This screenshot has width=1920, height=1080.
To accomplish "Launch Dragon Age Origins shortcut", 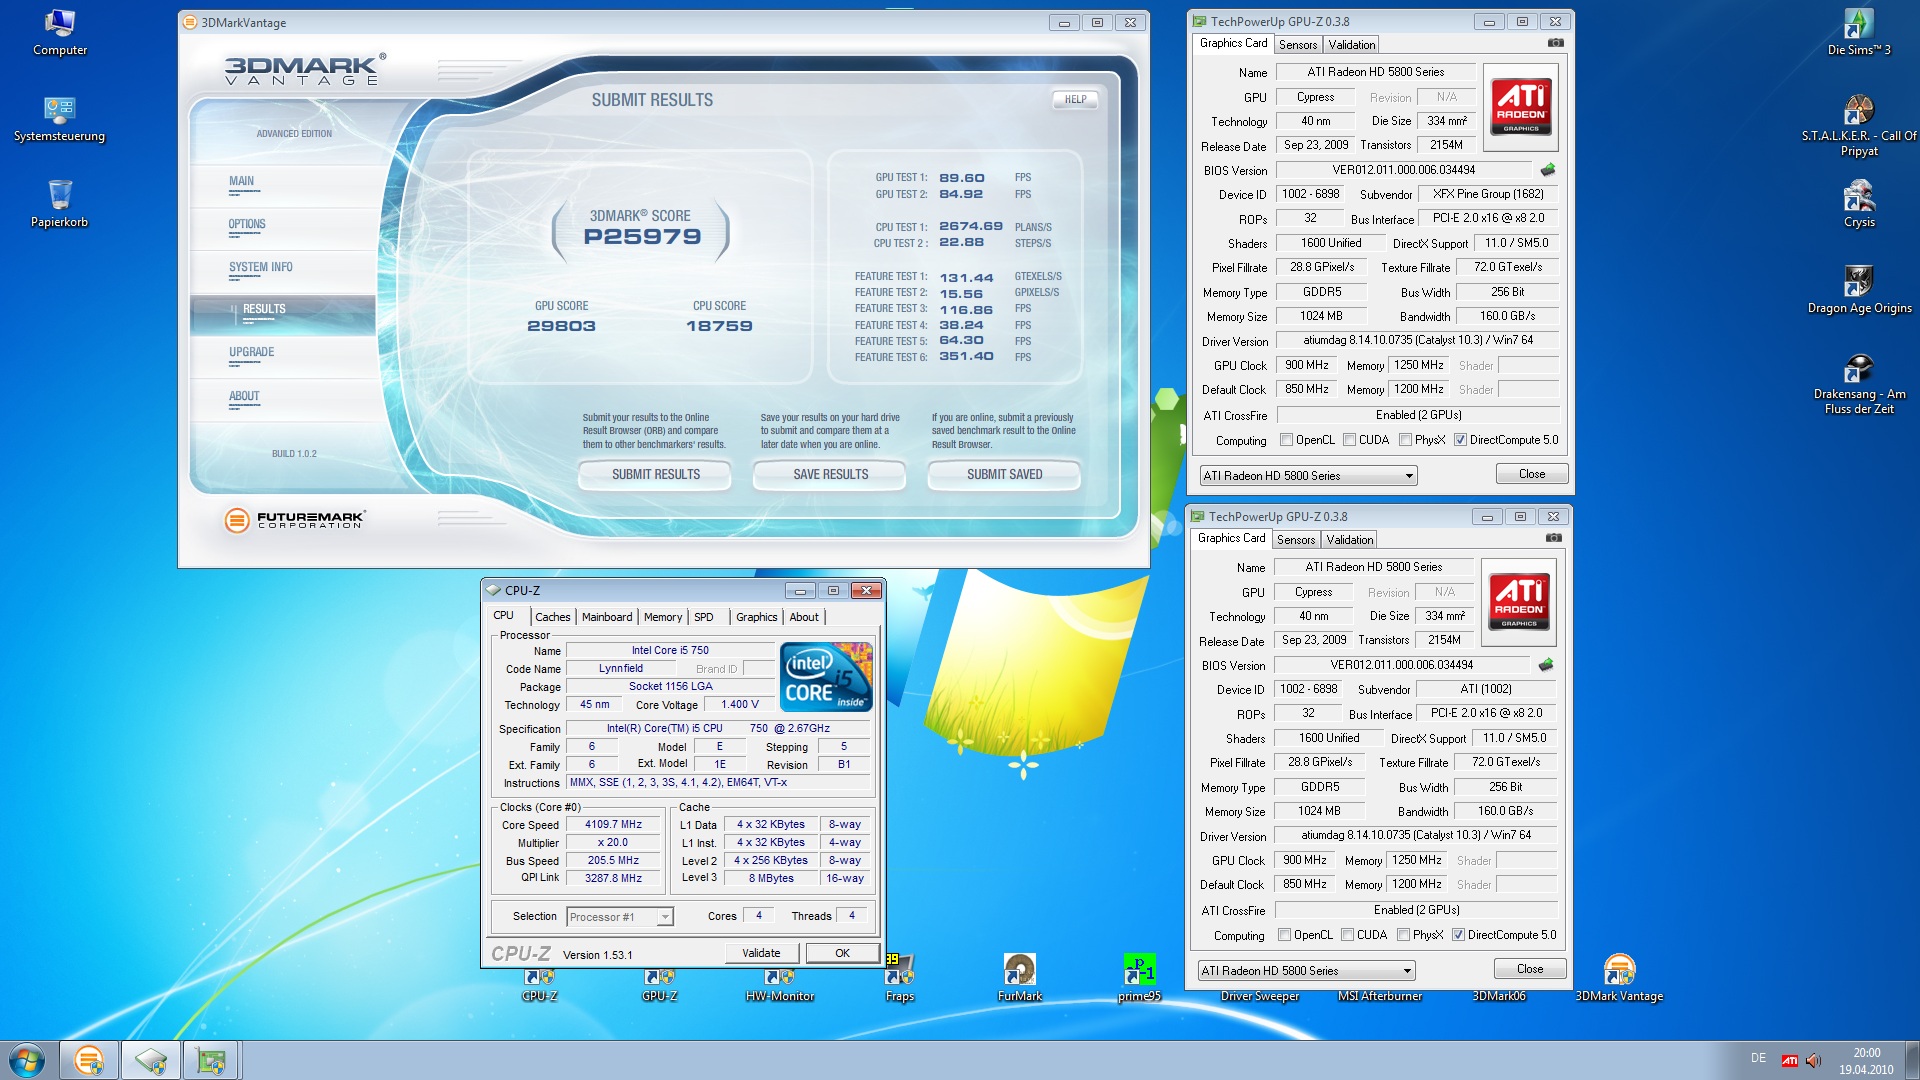I will 1859,290.
